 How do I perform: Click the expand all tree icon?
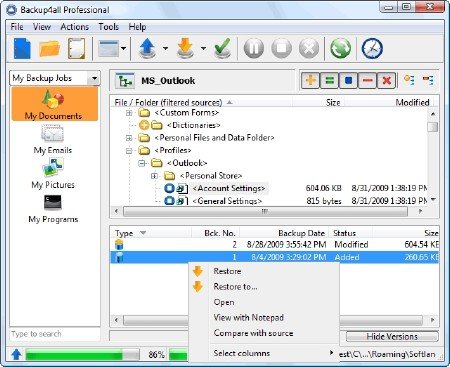coord(409,80)
